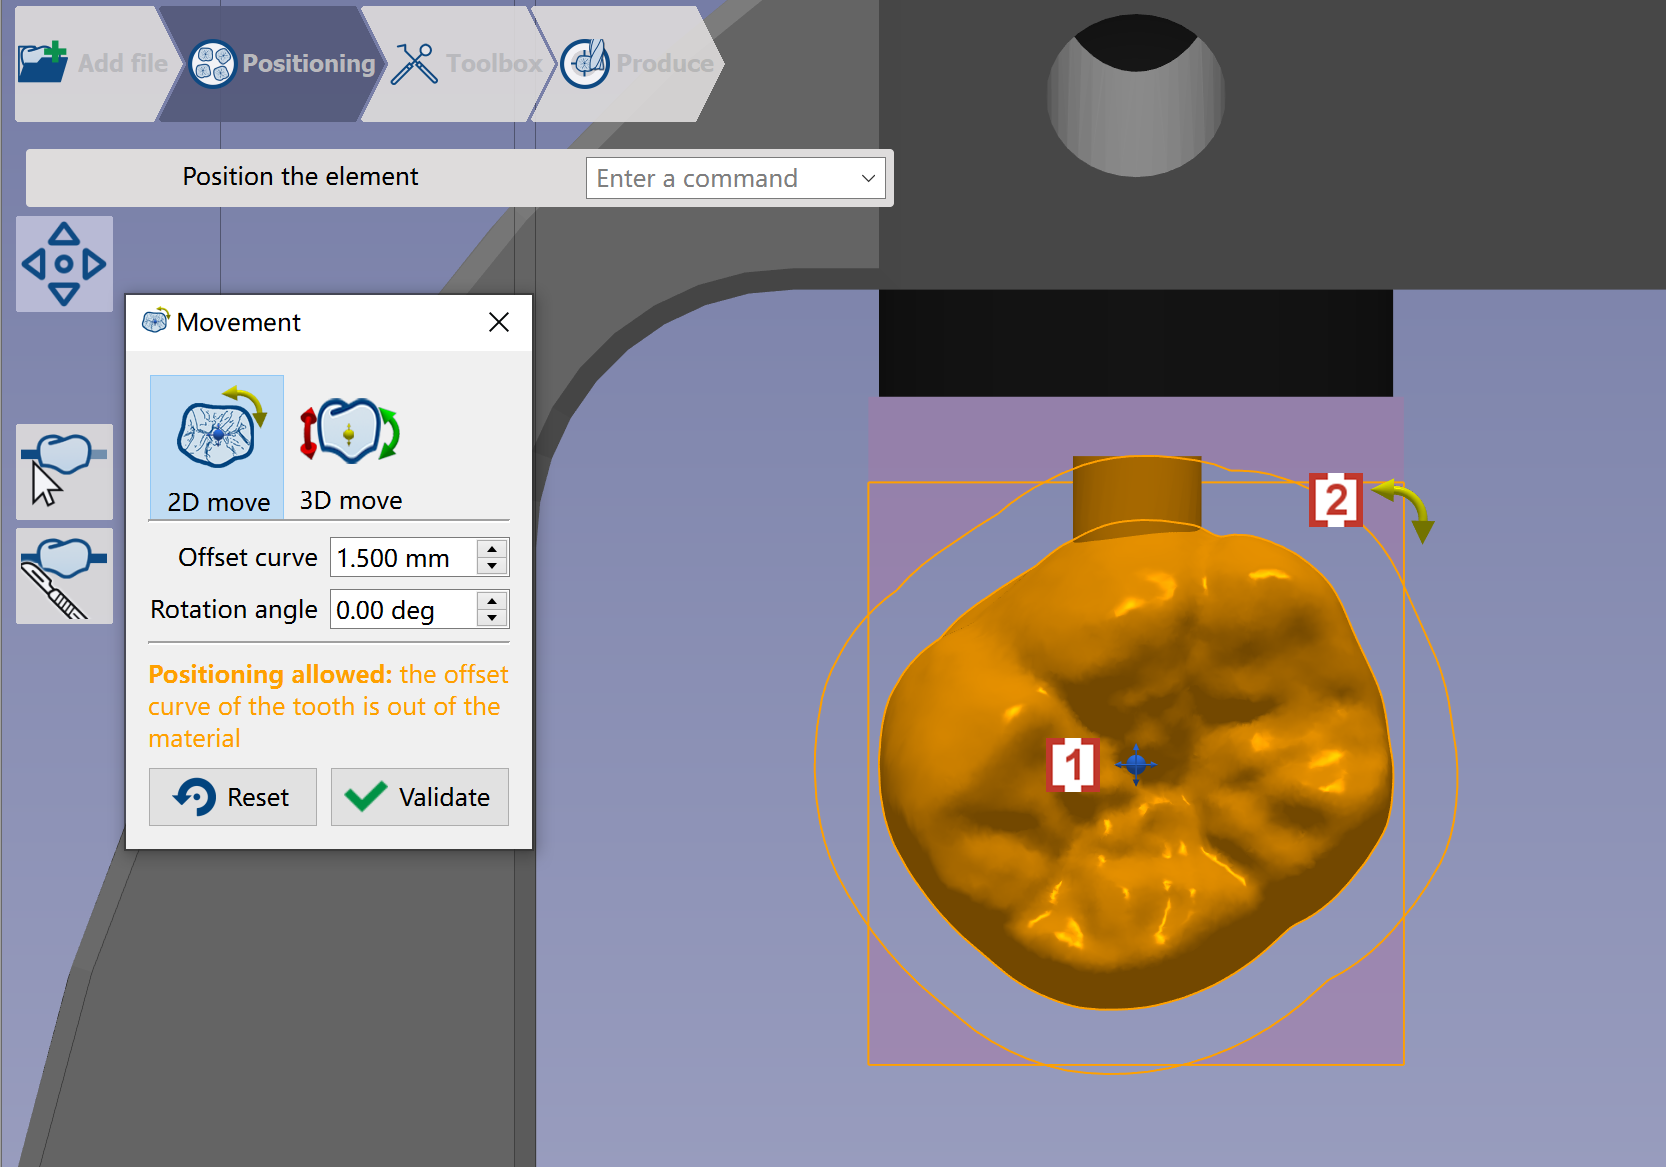The width and height of the screenshot is (1666, 1167).
Task: Close the Movement dialog
Action: 499,322
